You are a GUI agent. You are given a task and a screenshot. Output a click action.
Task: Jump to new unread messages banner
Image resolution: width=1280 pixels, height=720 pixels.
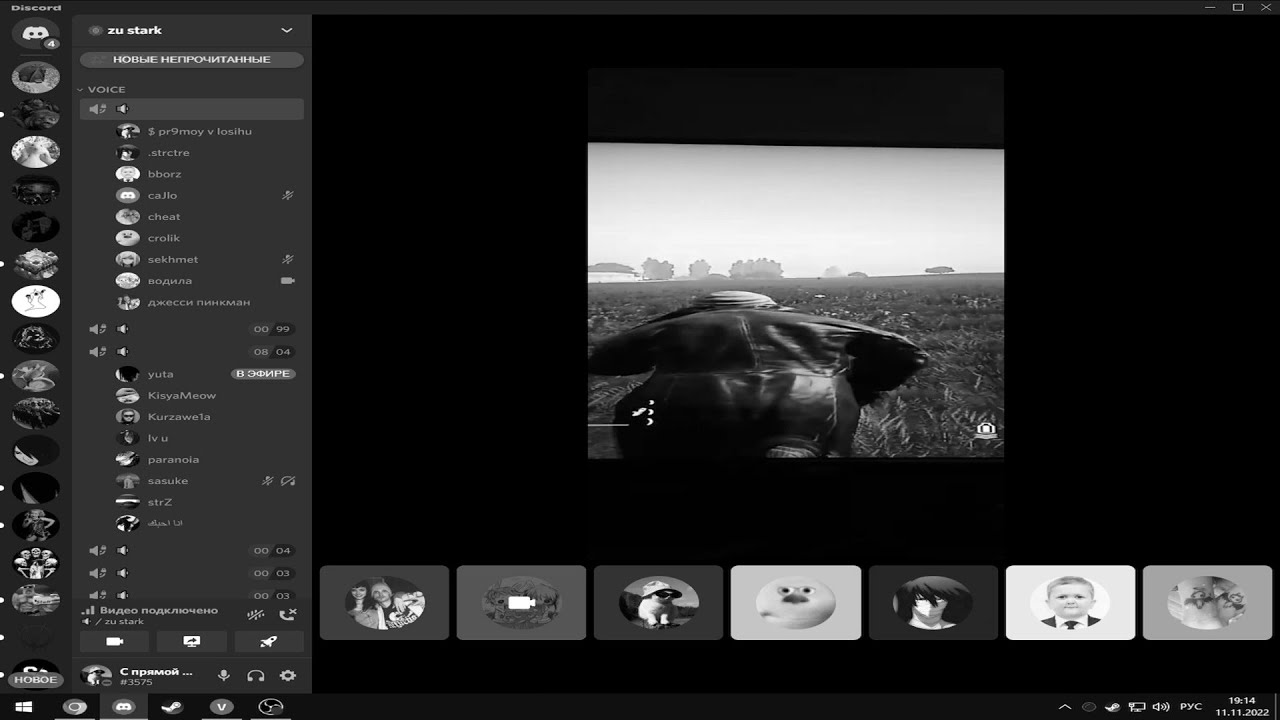[x=192, y=59]
